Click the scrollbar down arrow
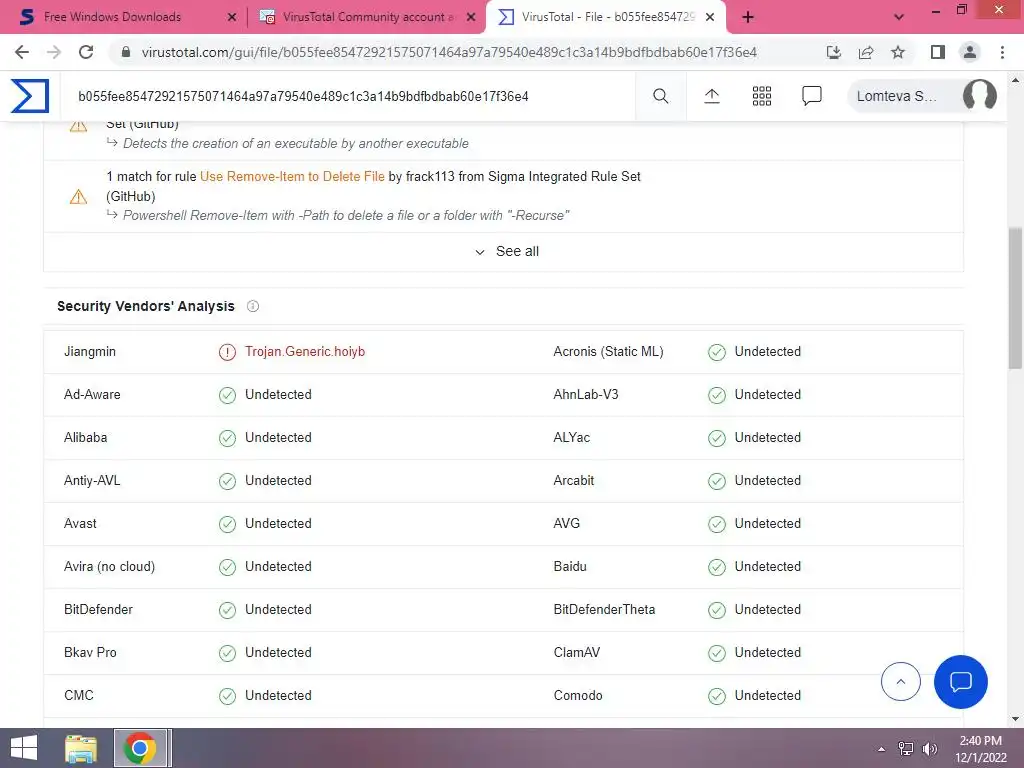Viewport: 1024px width, 768px height. coord(1015,719)
